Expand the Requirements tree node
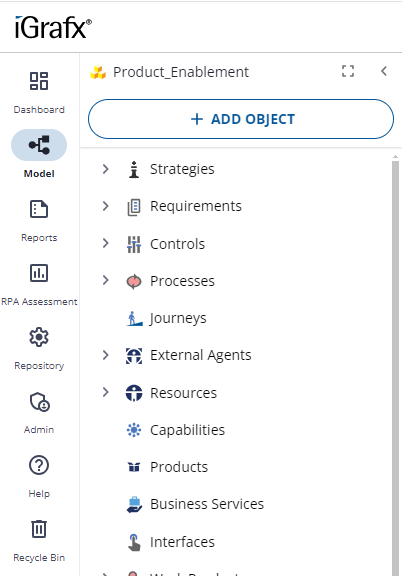 point(105,206)
